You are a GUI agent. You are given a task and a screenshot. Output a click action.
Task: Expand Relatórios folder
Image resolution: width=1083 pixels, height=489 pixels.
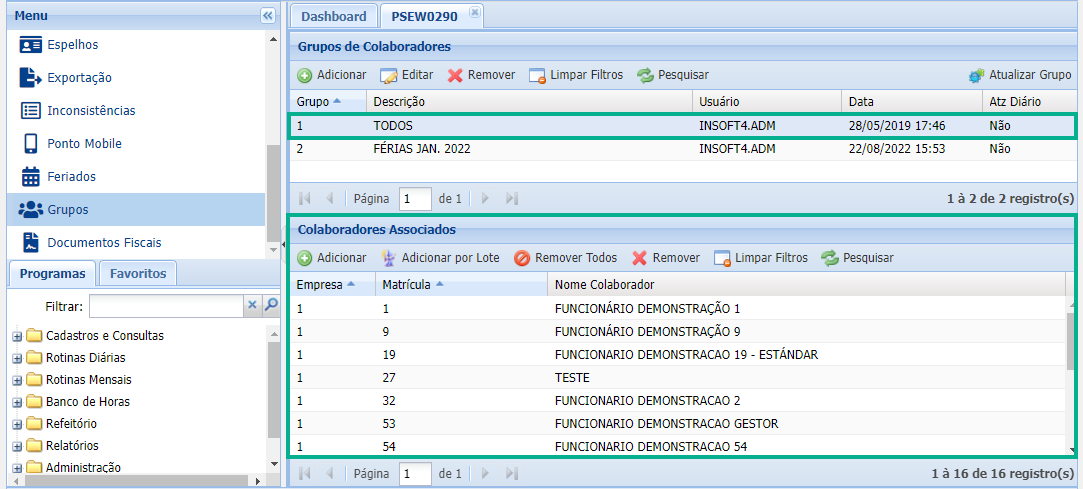(17, 446)
